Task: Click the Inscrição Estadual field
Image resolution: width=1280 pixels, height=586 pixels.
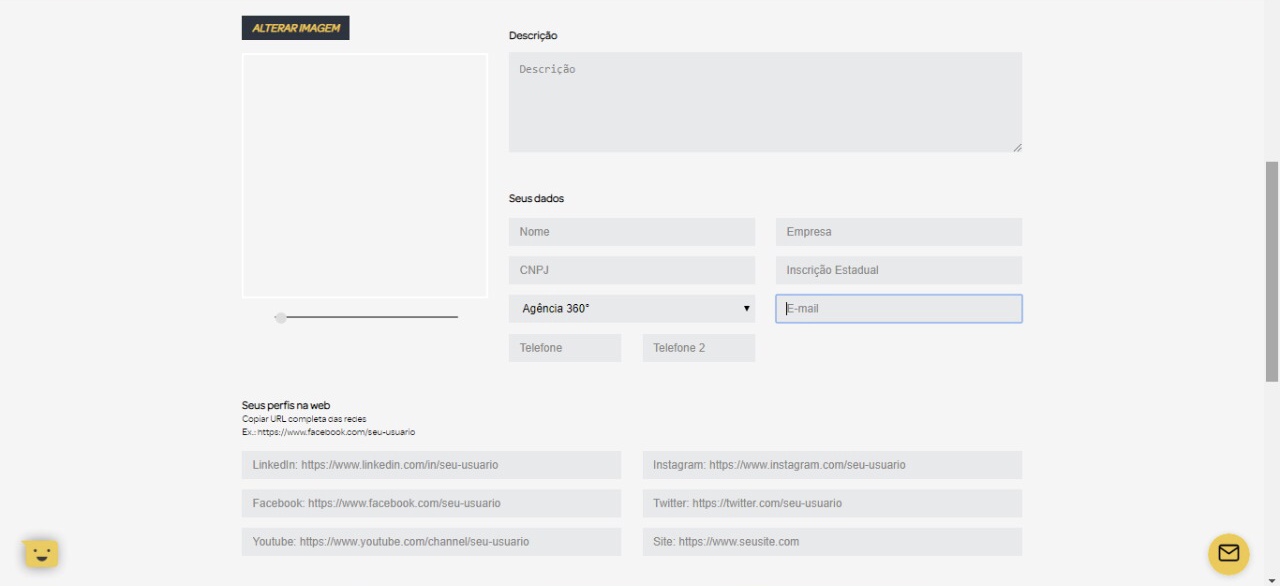Action: click(898, 270)
